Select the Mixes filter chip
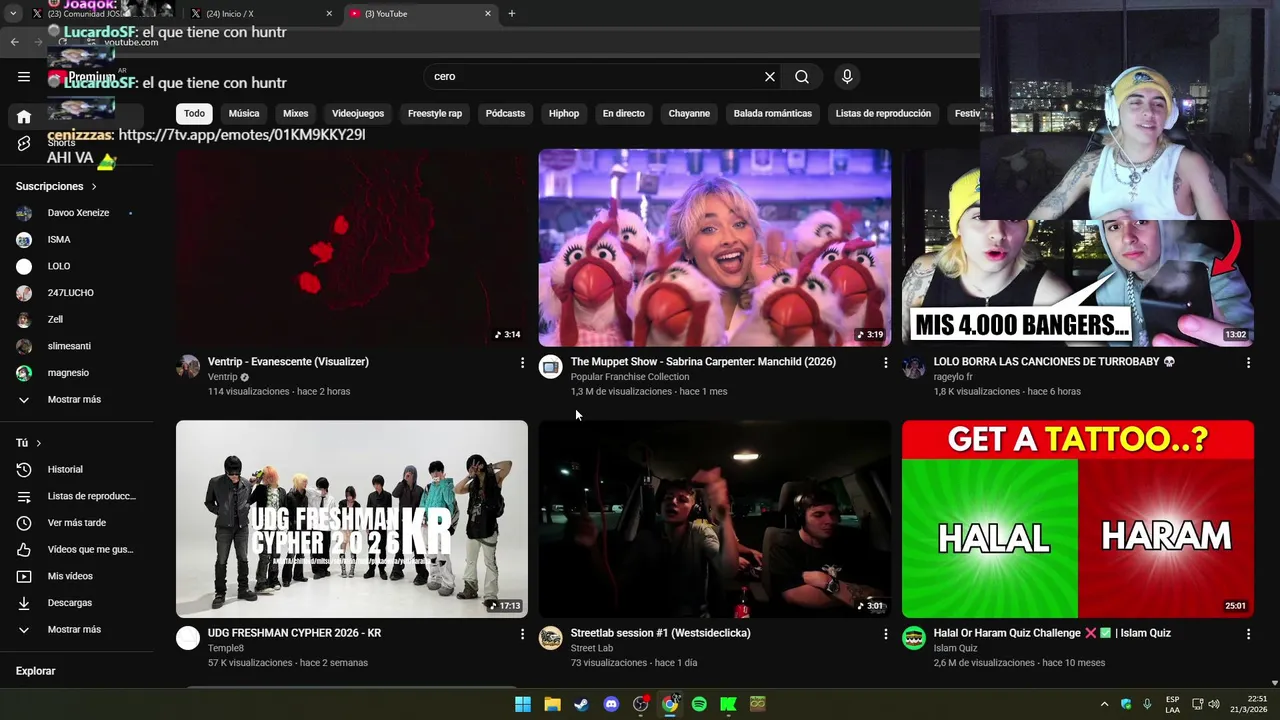Image resolution: width=1280 pixels, height=720 pixels. (x=296, y=113)
